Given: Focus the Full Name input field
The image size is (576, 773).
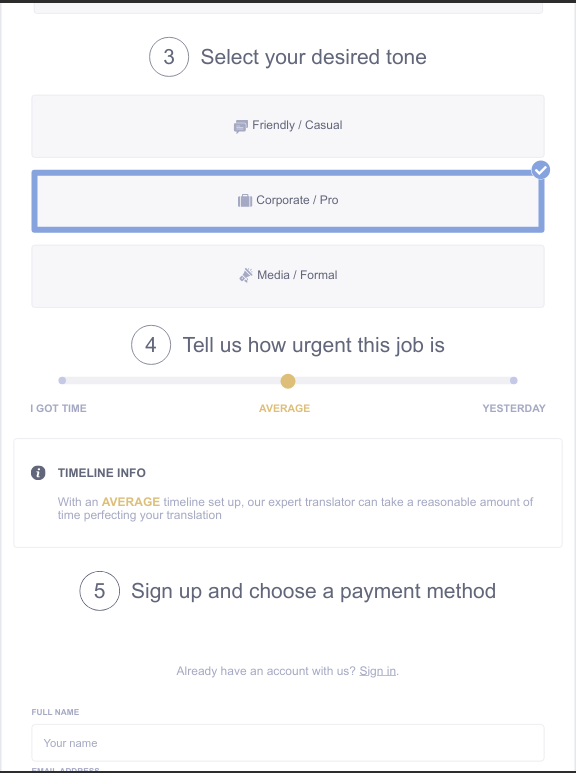Looking at the screenshot, I should 288,743.
